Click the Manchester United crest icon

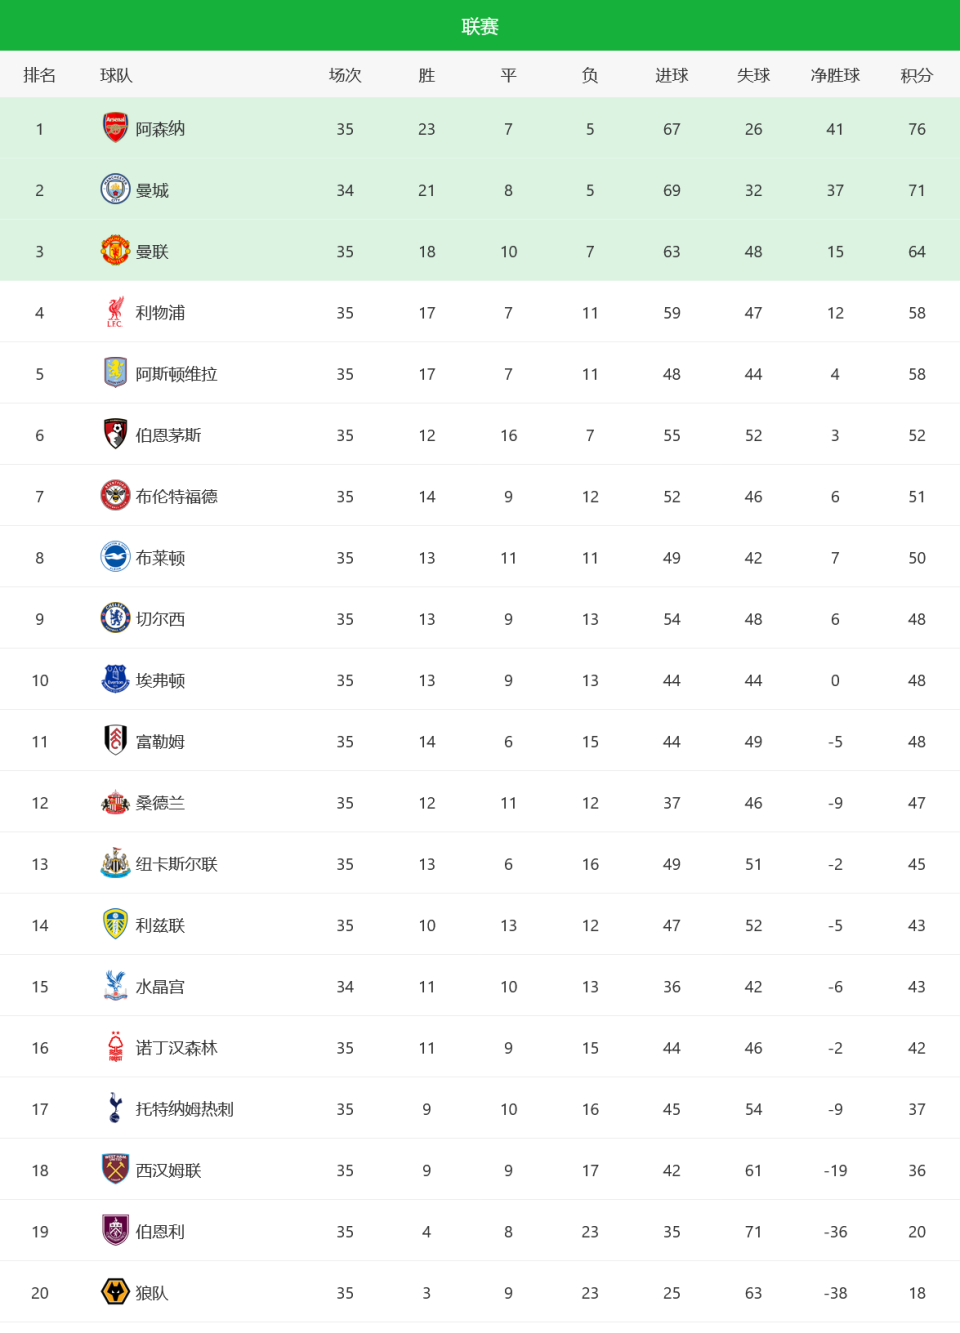pyautogui.click(x=116, y=250)
